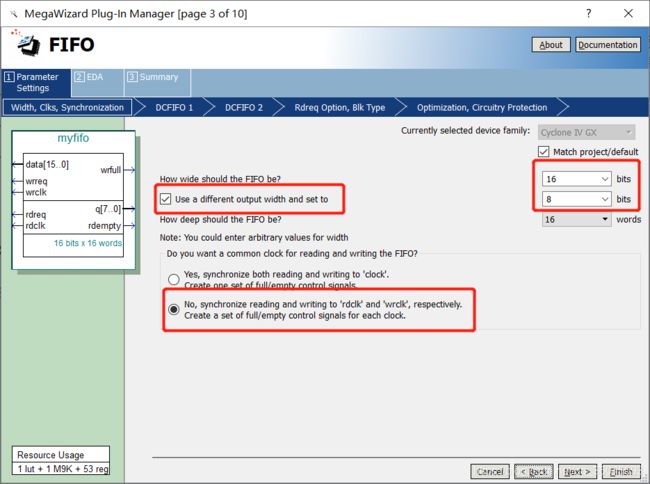Click the wrfull port label
Image resolution: width=650 pixels, height=484 pixels.
[x=111, y=170]
